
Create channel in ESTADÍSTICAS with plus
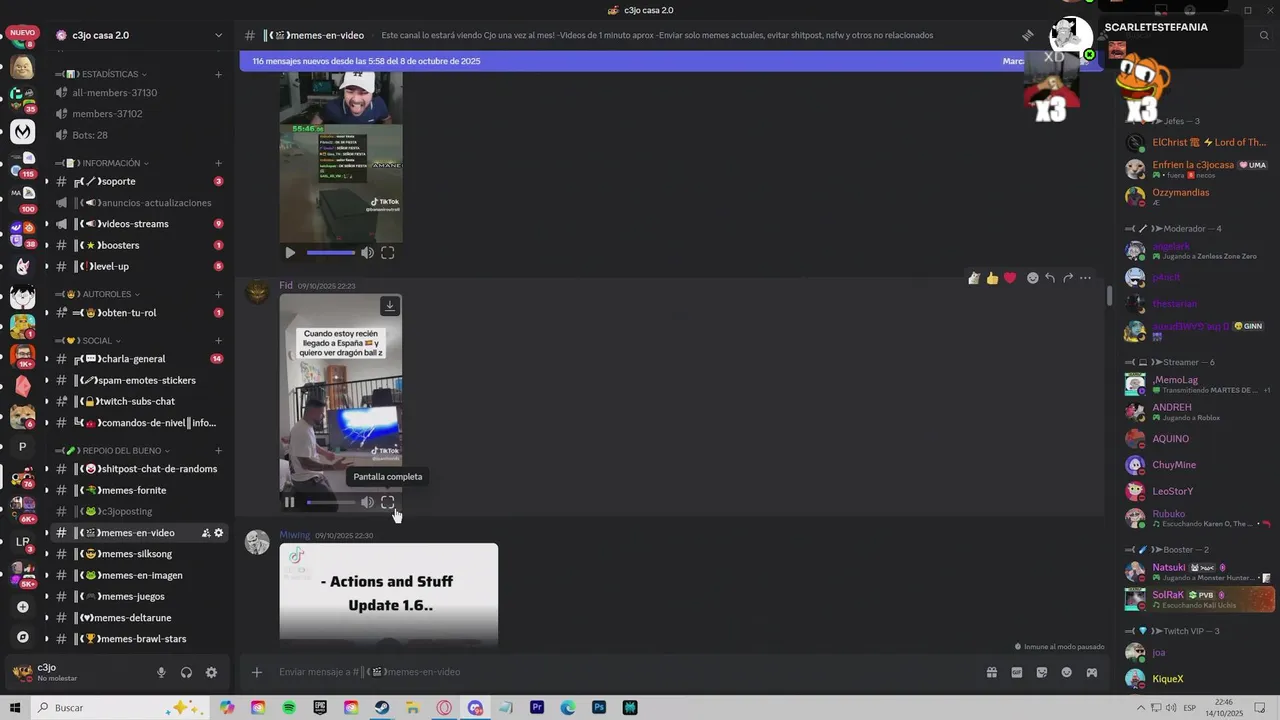218,74
